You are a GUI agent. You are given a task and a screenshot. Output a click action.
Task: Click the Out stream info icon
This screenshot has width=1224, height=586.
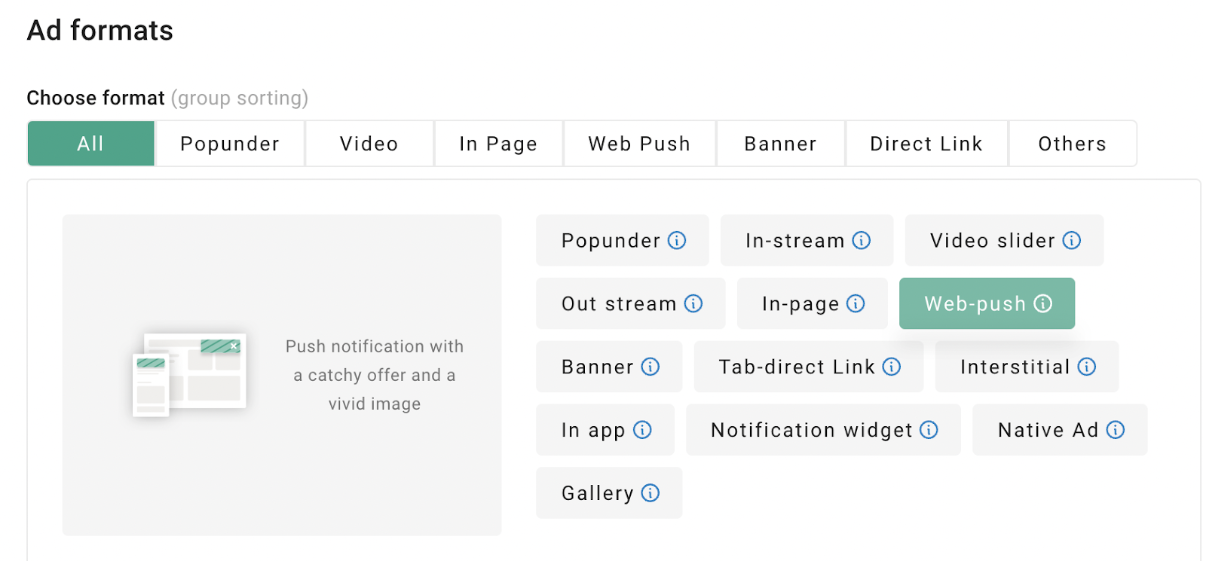693,304
